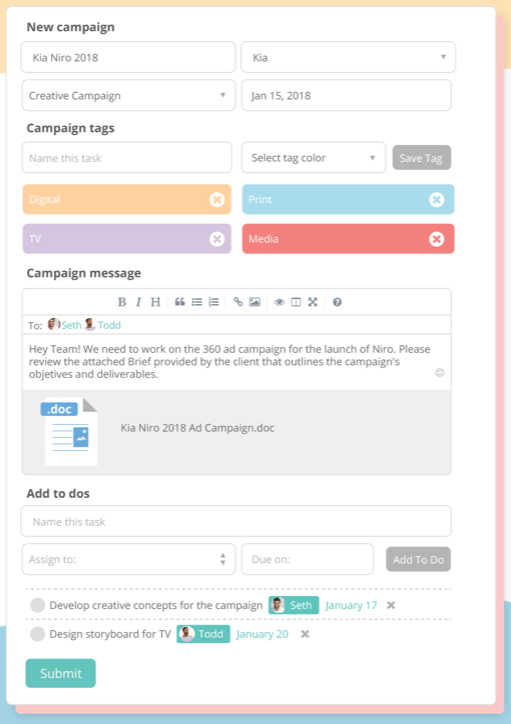
Task: Open the Kia client dropdown
Action: 349,57
